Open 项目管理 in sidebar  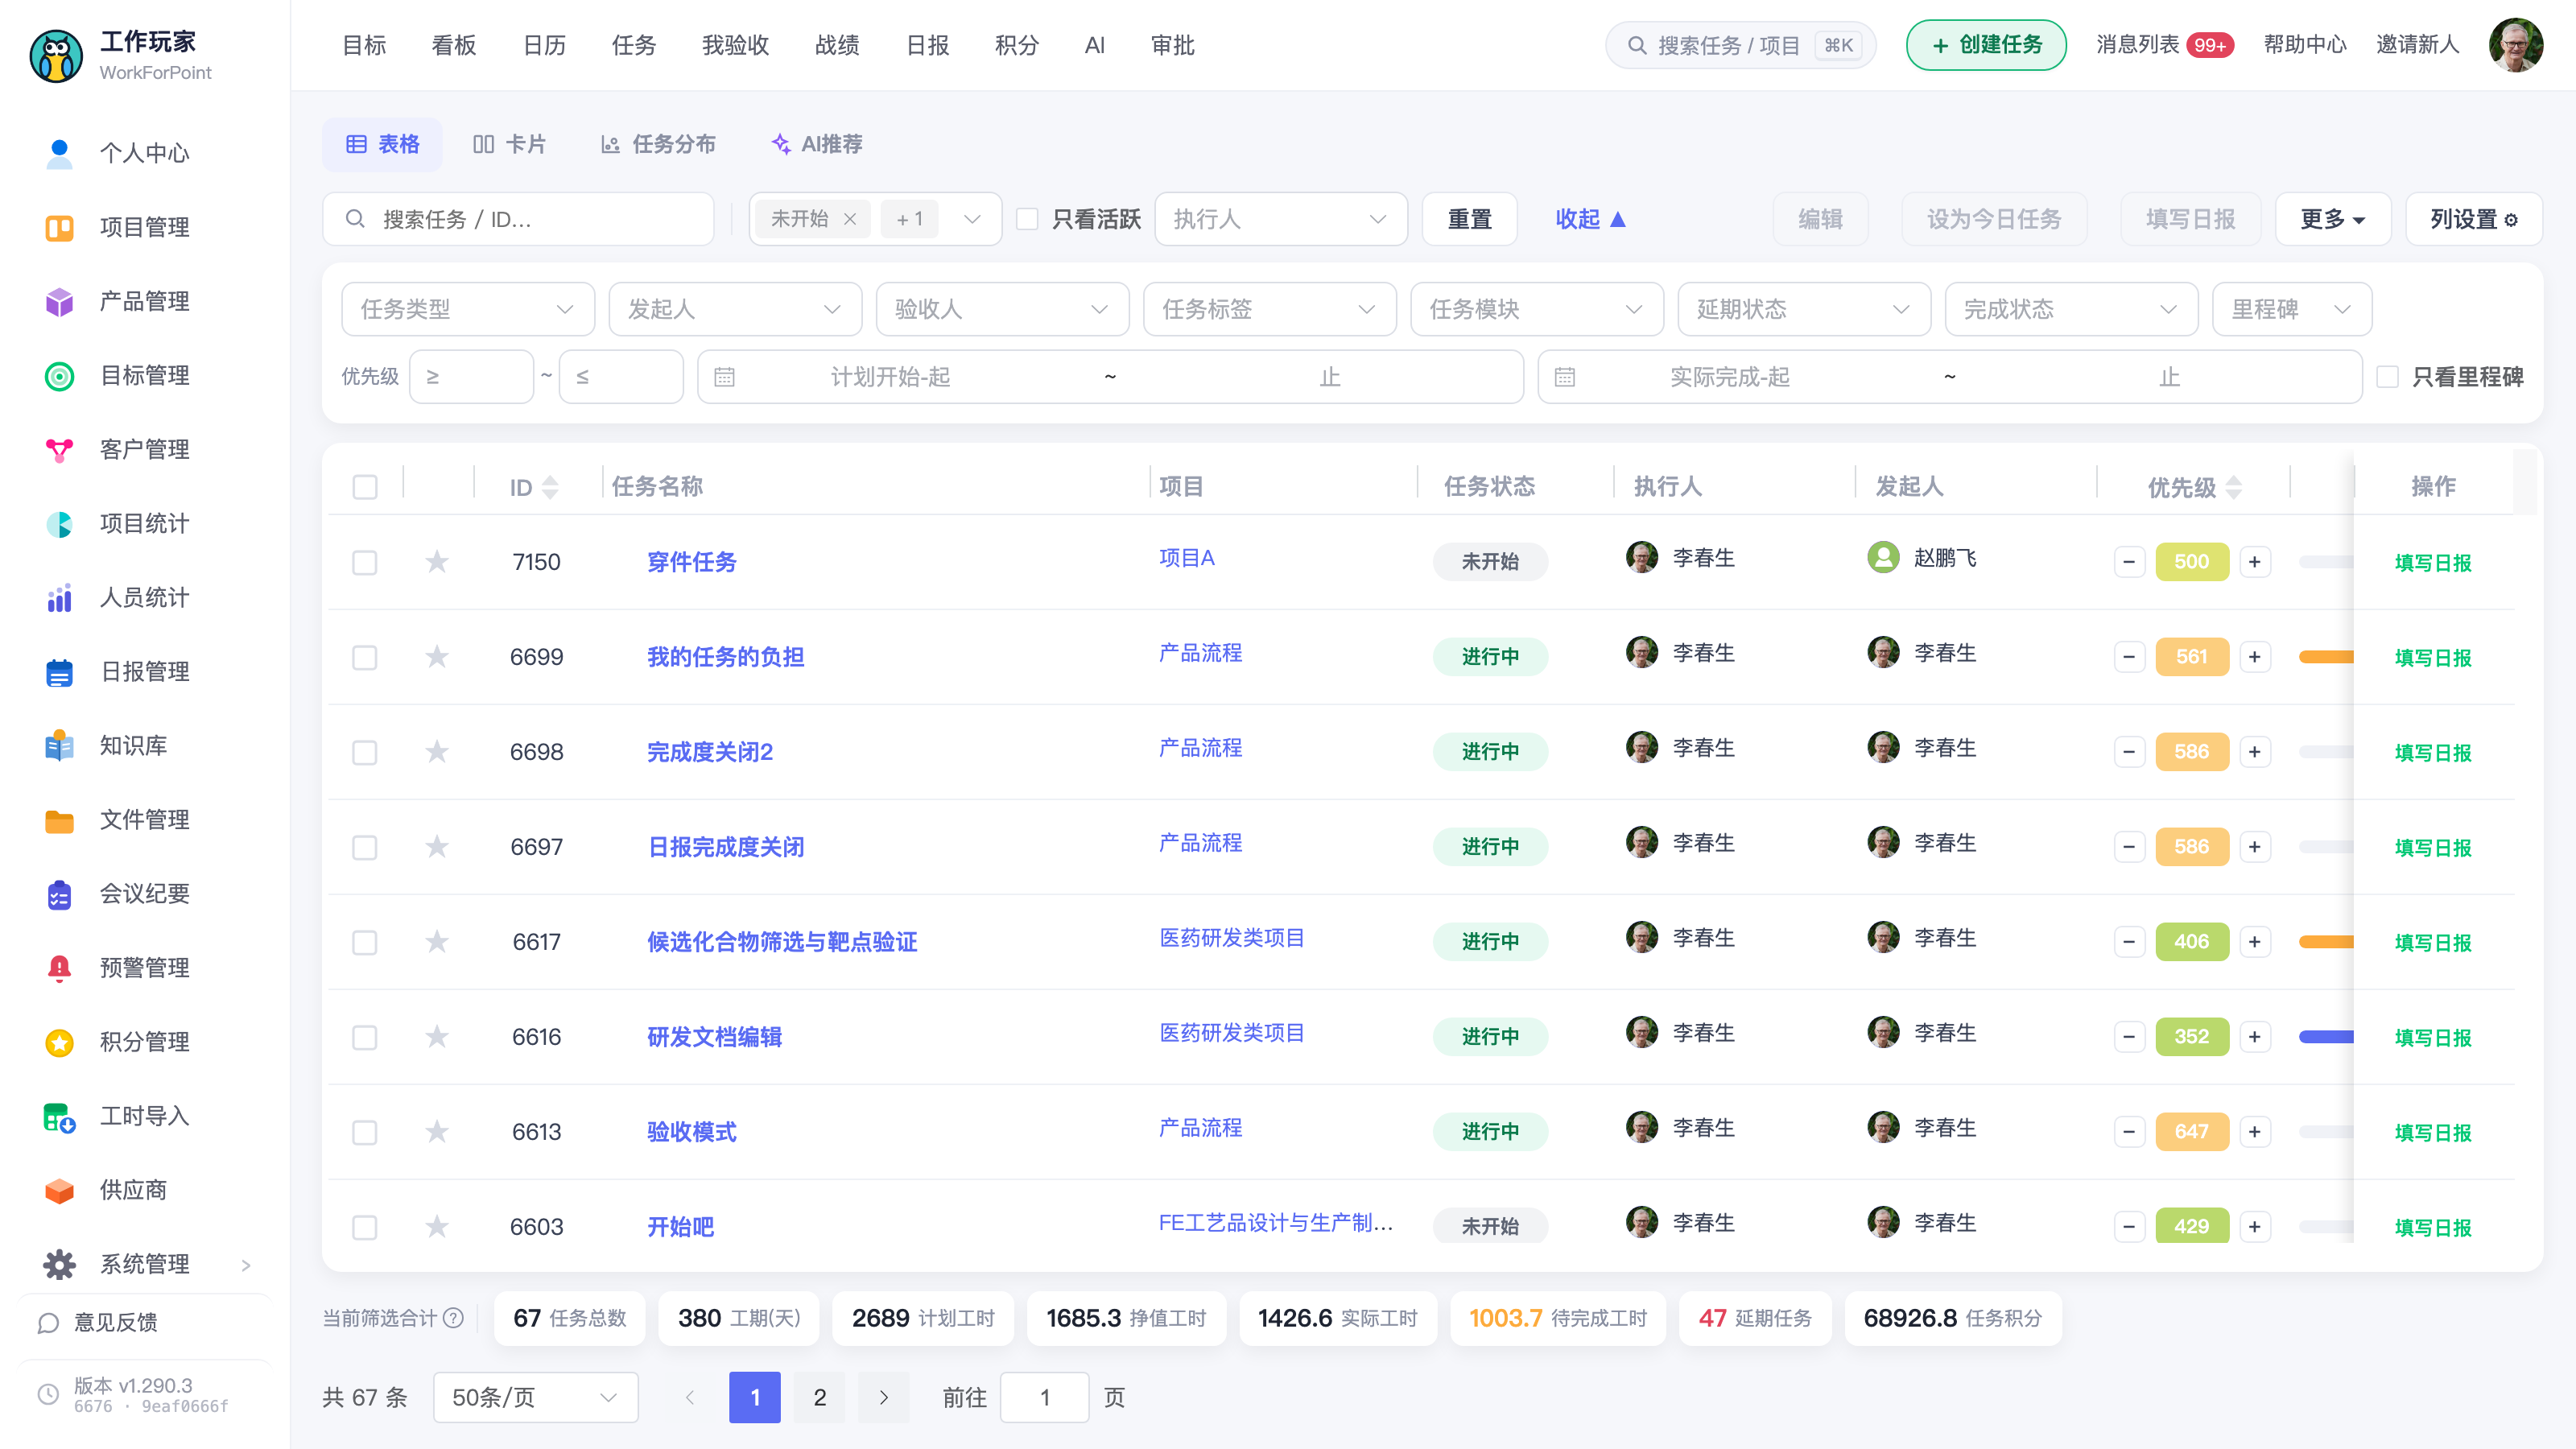pyautogui.click(x=144, y=227)
